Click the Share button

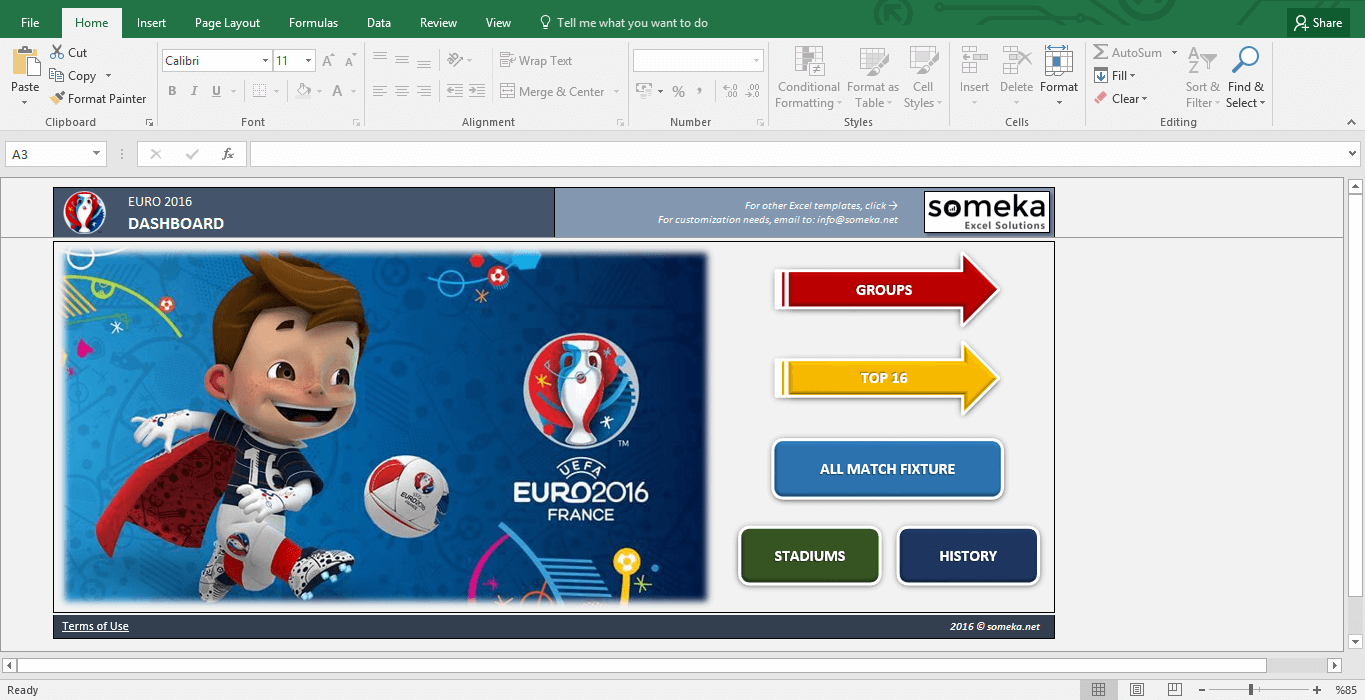(x=1319, y=22)
